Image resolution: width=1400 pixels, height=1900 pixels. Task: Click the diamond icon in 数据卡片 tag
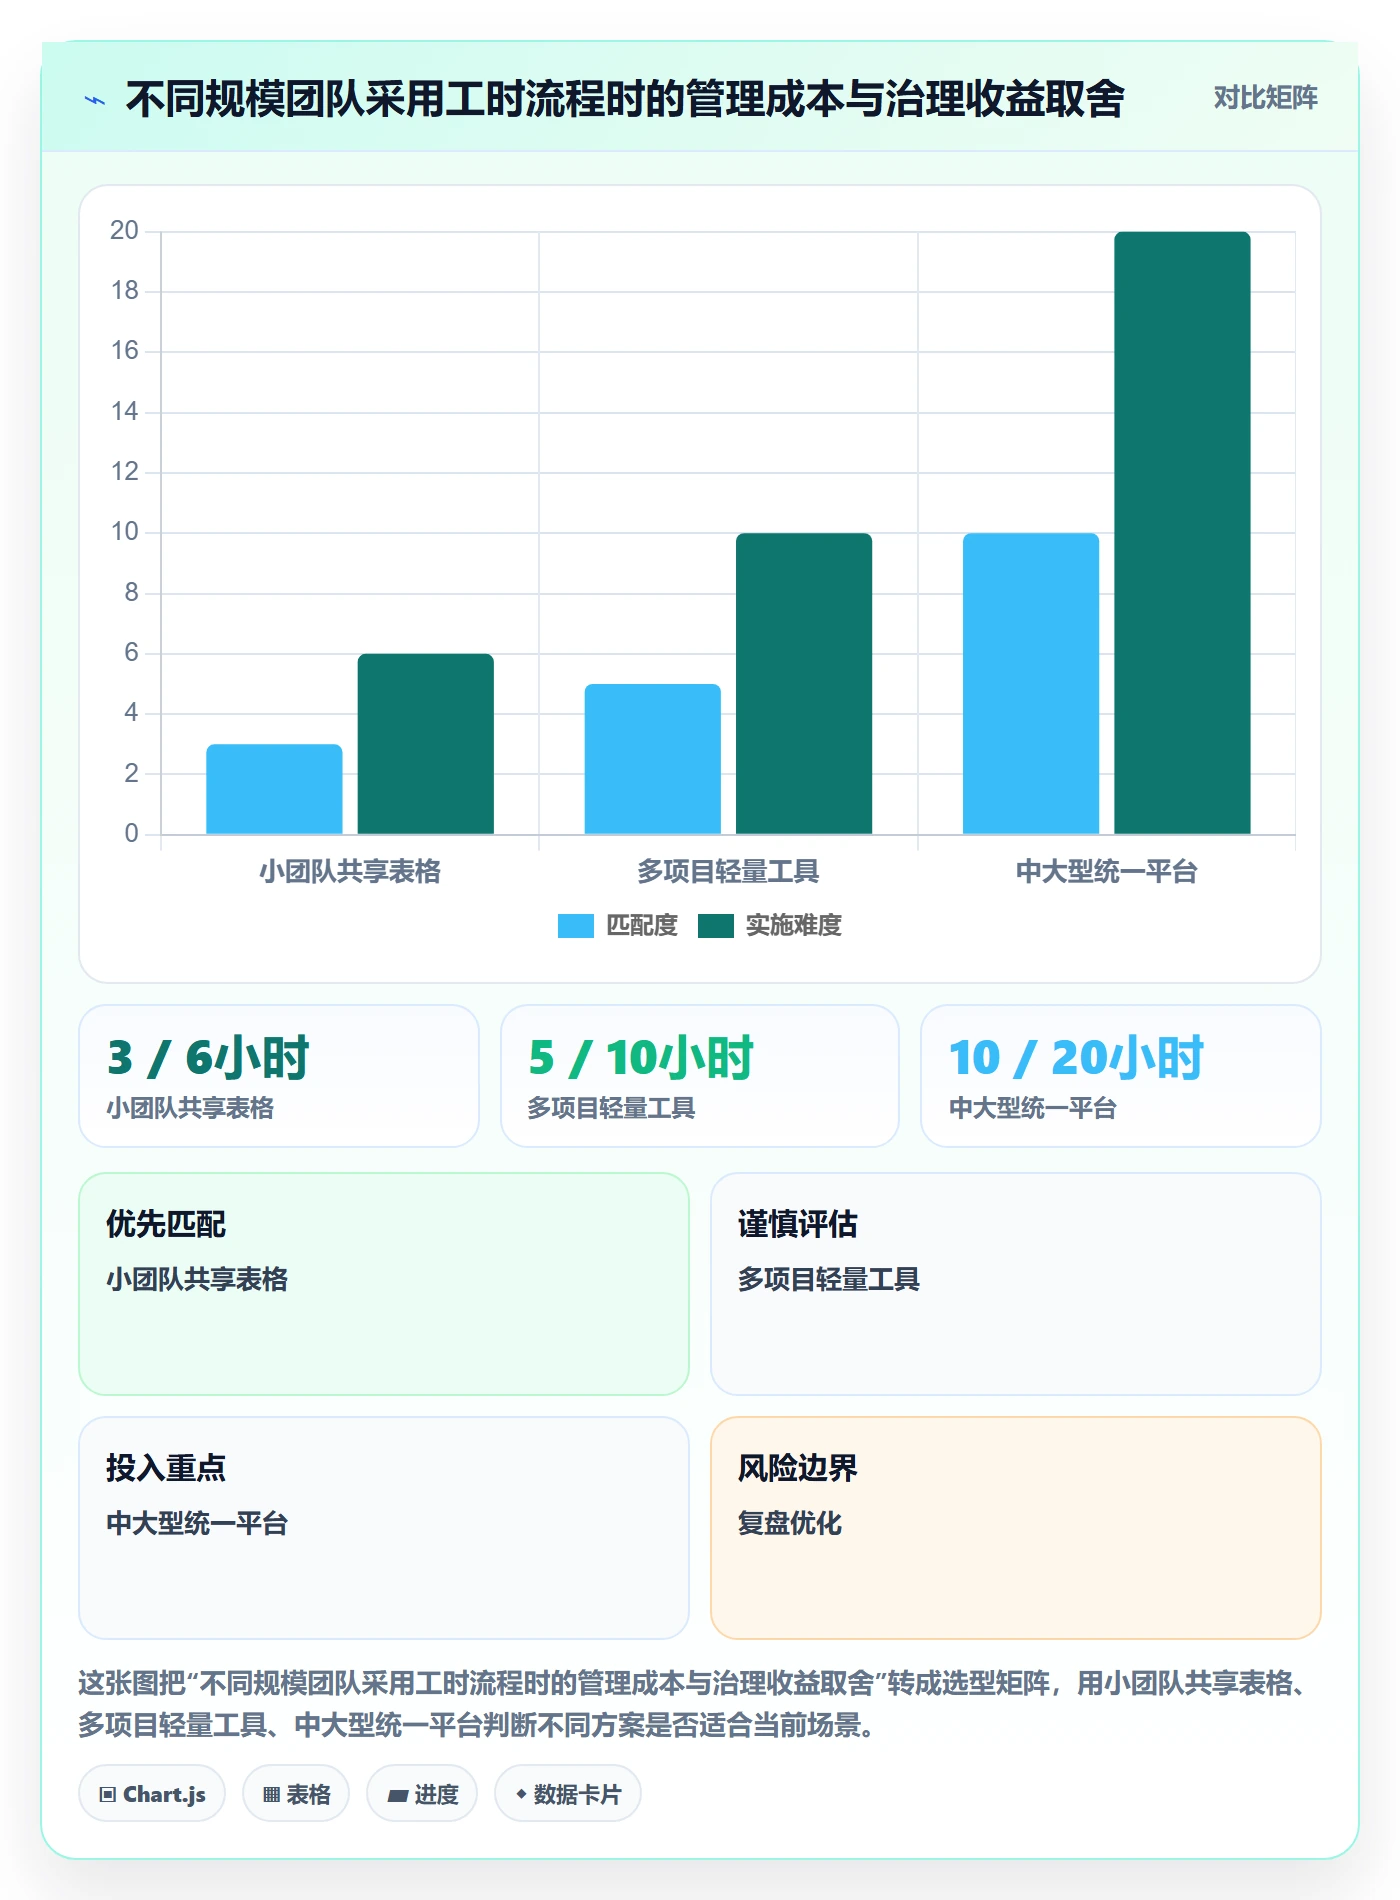[x=521, y=1794]
